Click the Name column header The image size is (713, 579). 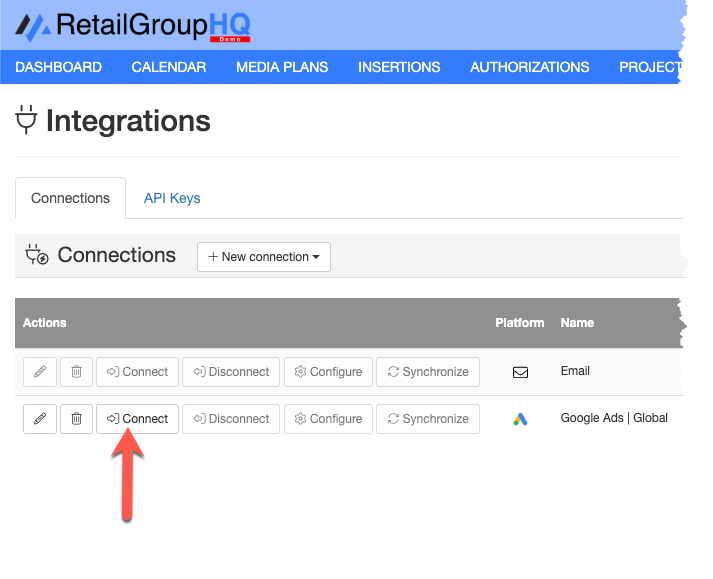577,323
